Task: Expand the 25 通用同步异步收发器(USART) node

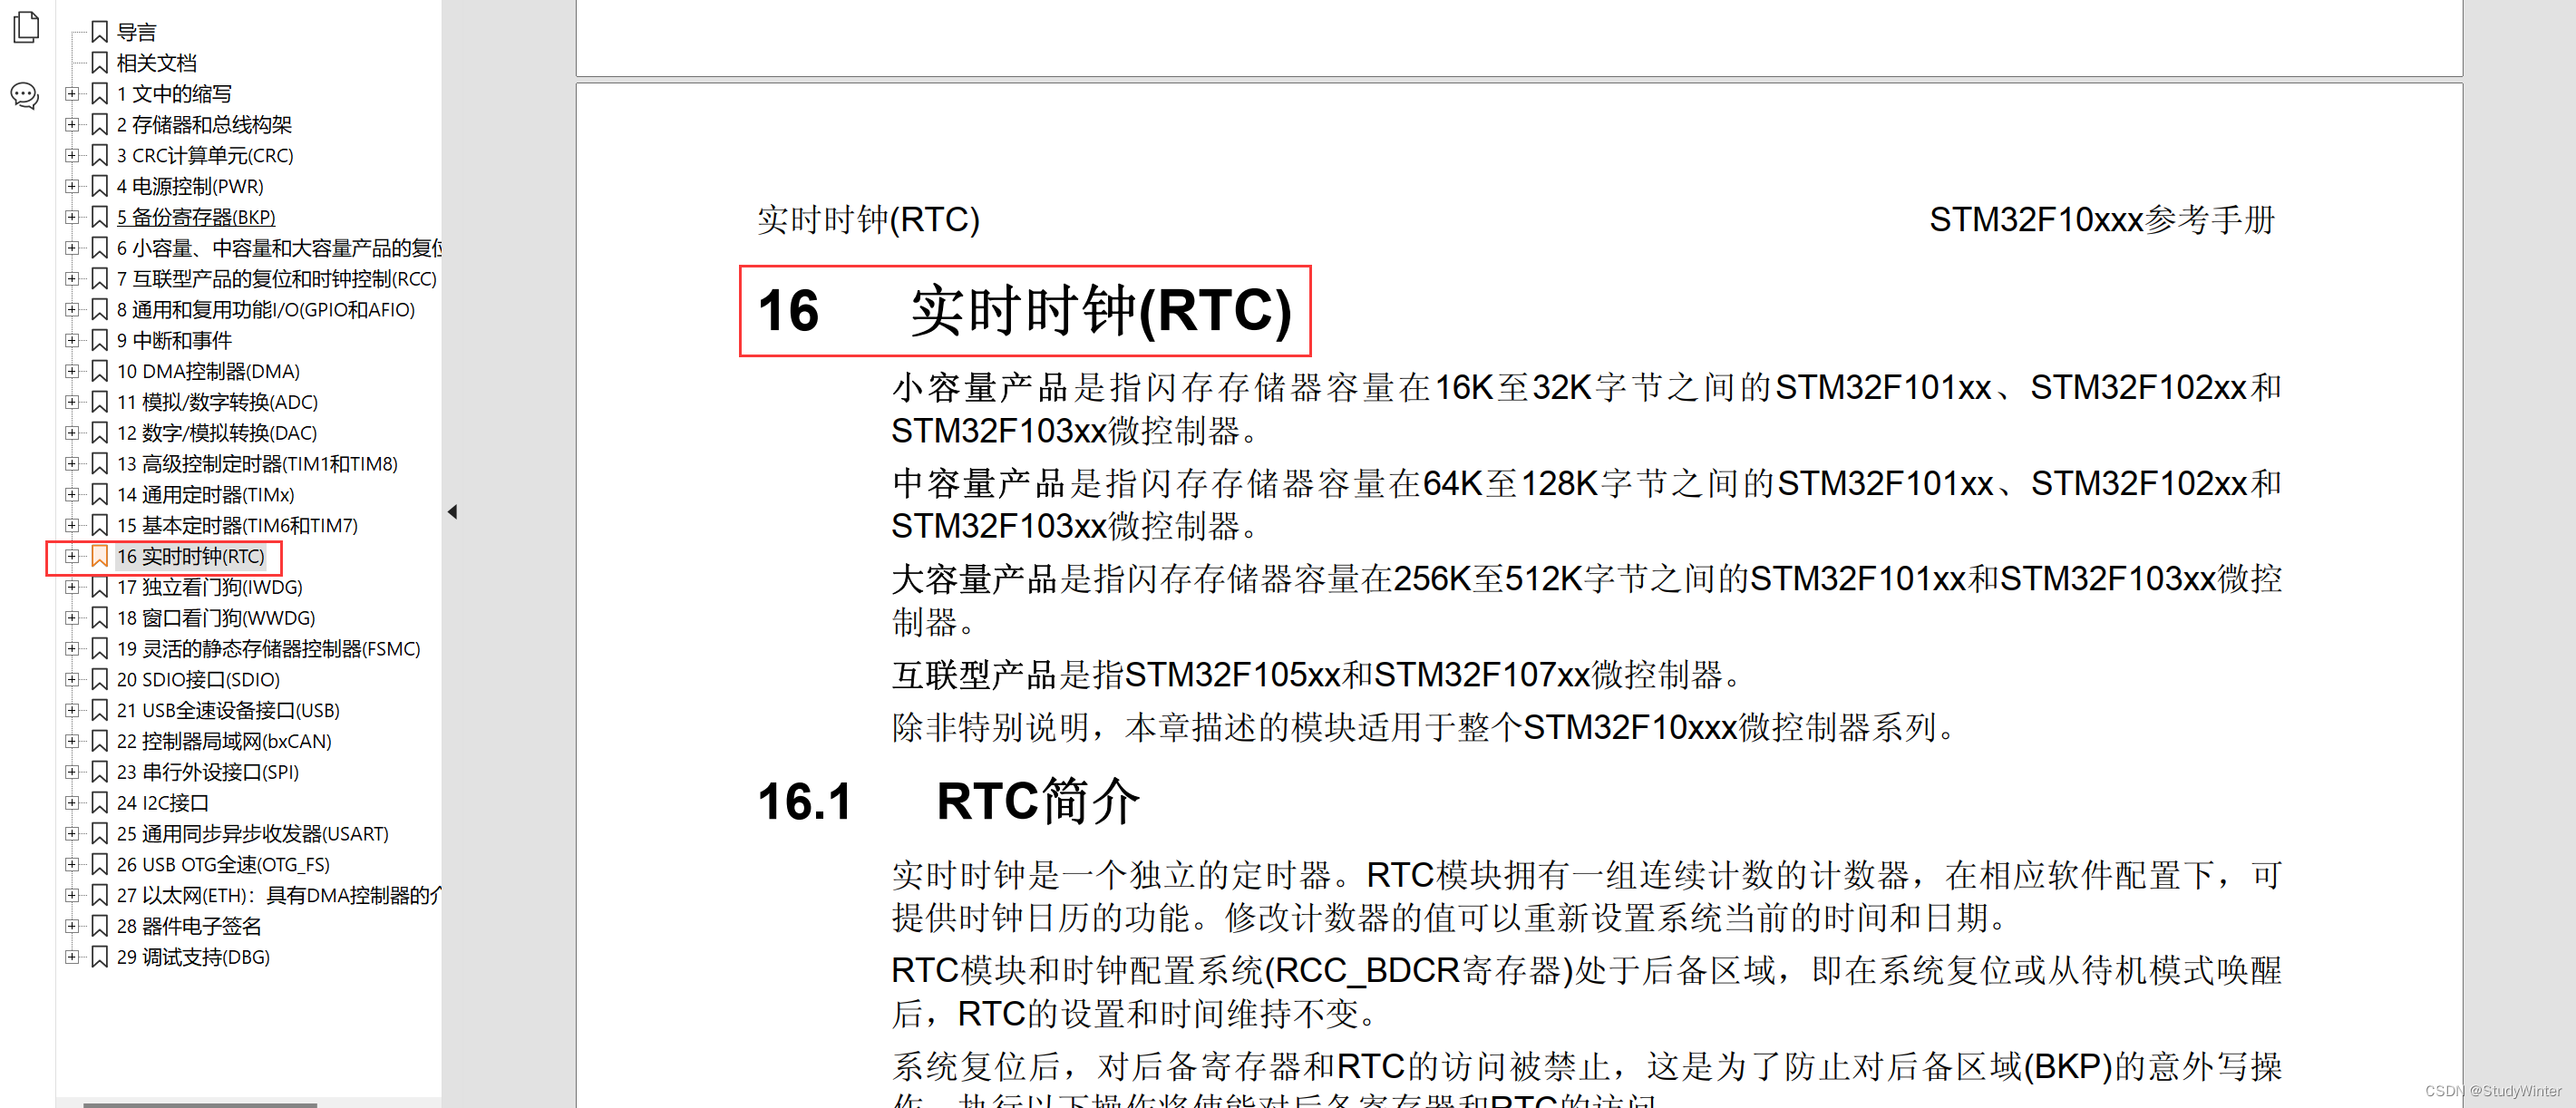Action: [72, 833]
